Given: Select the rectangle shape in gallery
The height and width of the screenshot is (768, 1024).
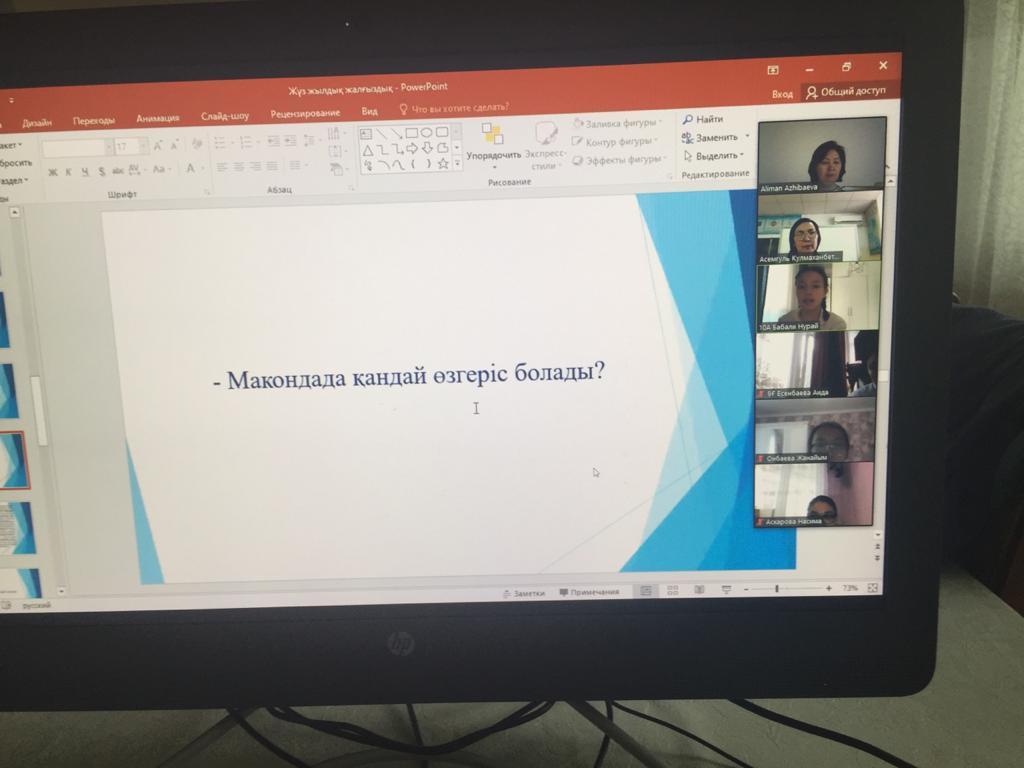Looking at the screenshot, I should 411,133.
